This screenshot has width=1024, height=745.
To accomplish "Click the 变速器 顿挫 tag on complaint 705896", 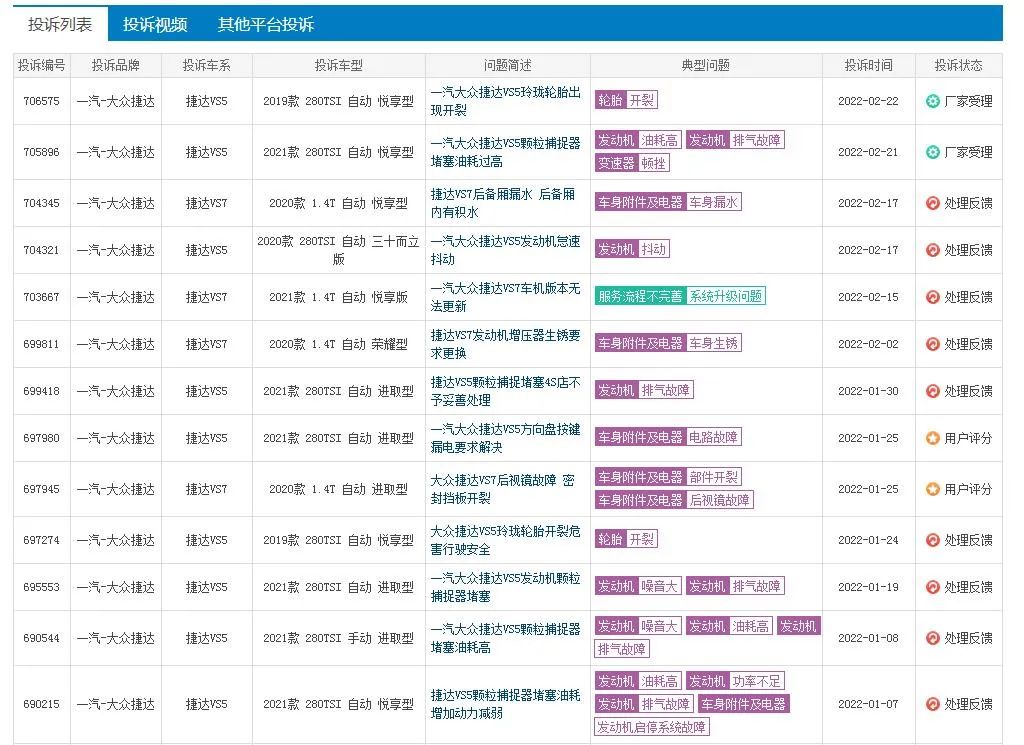I will tap(630, 163).
